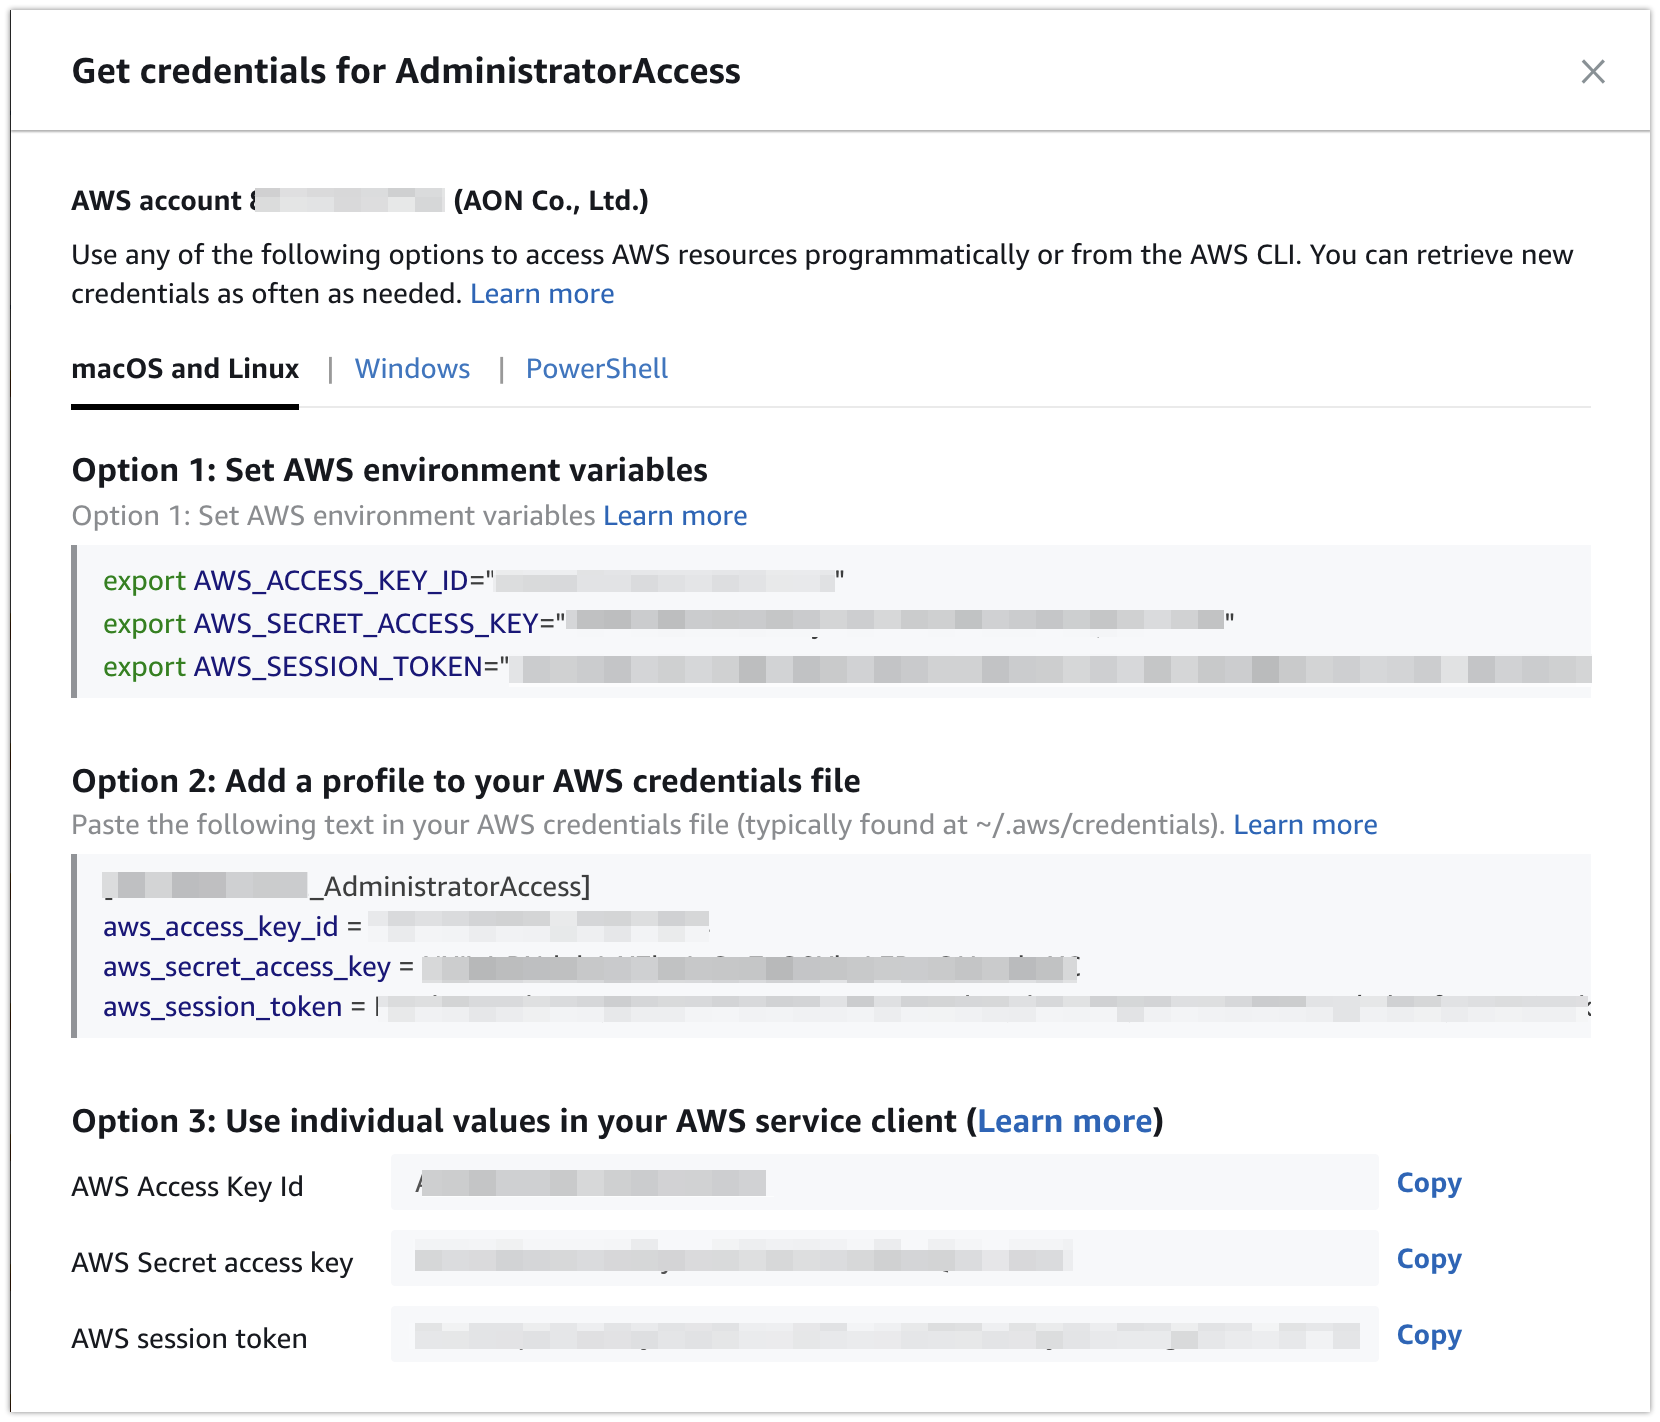Copy the AWS Secret access key
The width and height of the screenshot is (1660, 1422).
tap(1429, 1259)
